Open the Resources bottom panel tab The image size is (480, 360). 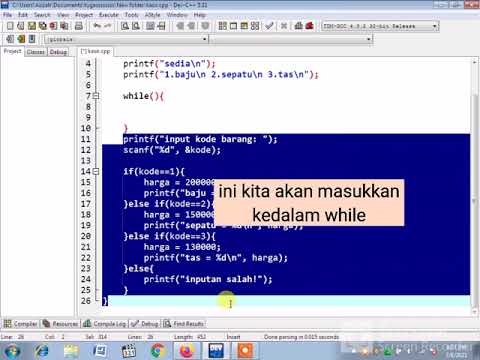(x=60, y=324)
